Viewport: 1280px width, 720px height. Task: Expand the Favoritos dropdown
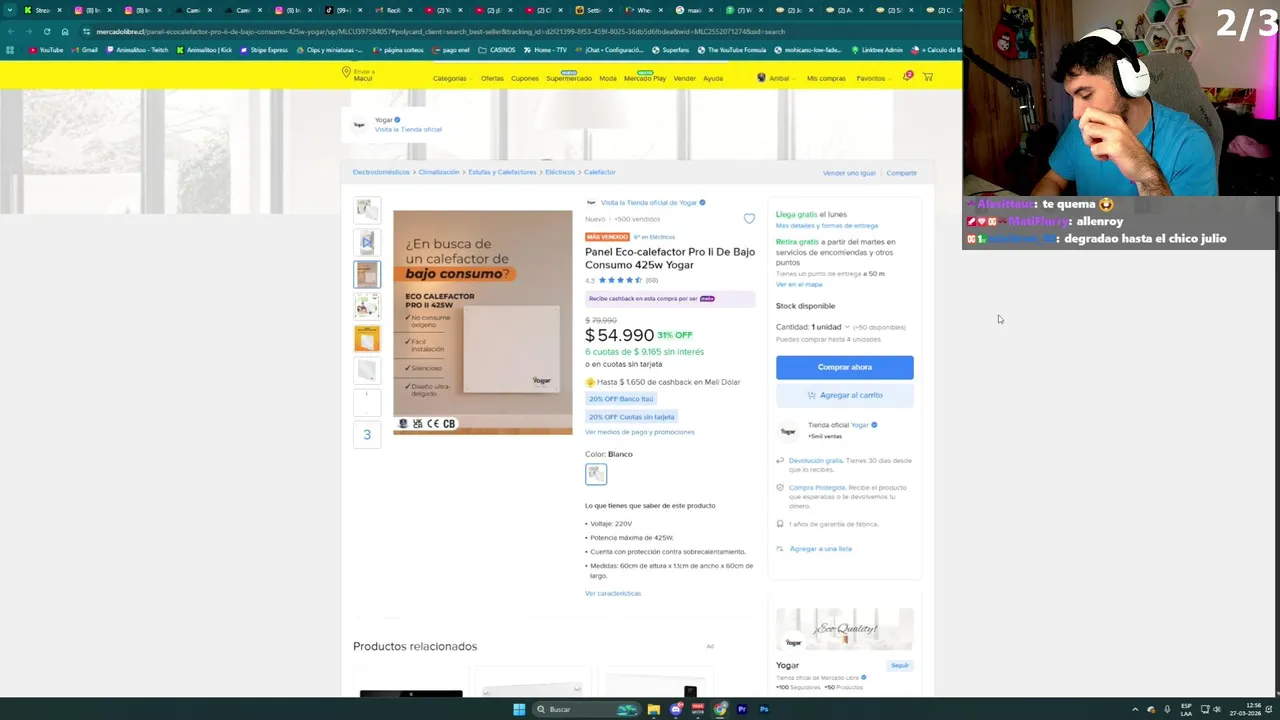[x=873, y=78]
